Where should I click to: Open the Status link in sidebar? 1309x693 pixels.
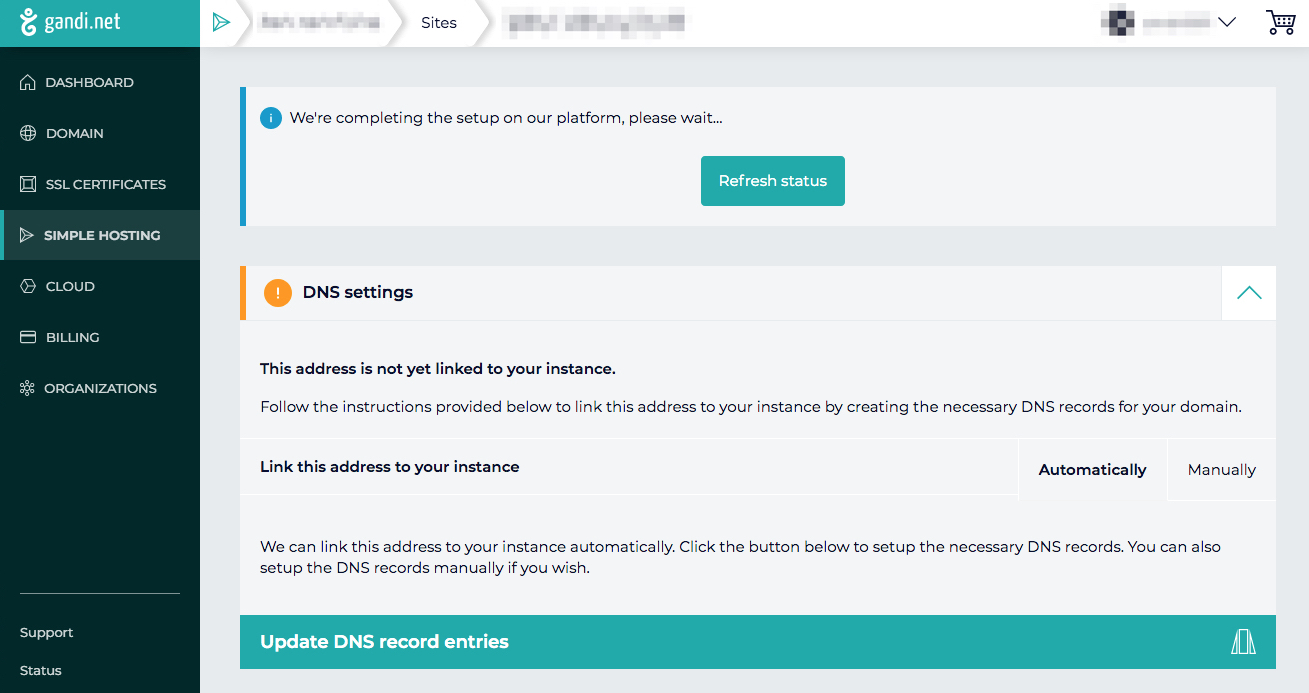(x=41, y=670)
